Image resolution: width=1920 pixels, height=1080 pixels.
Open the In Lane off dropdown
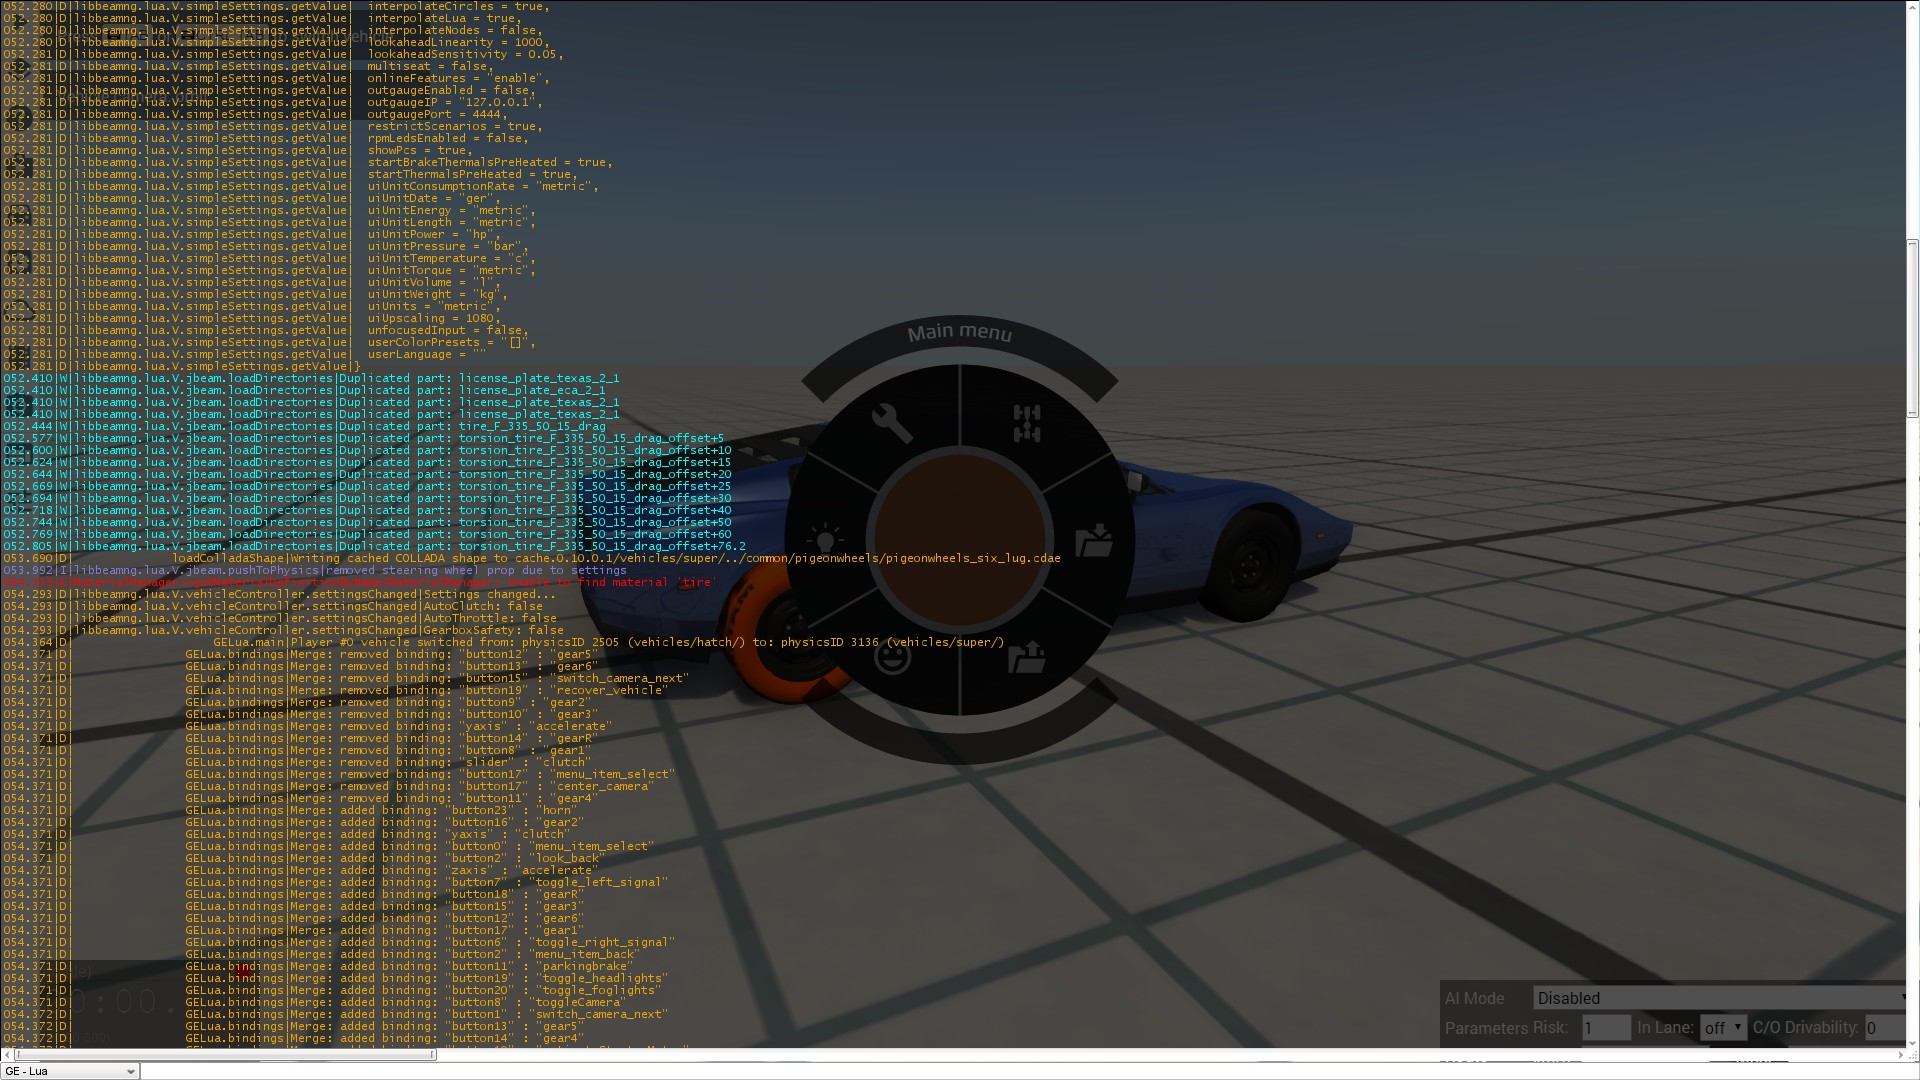click(1723, 1027)
